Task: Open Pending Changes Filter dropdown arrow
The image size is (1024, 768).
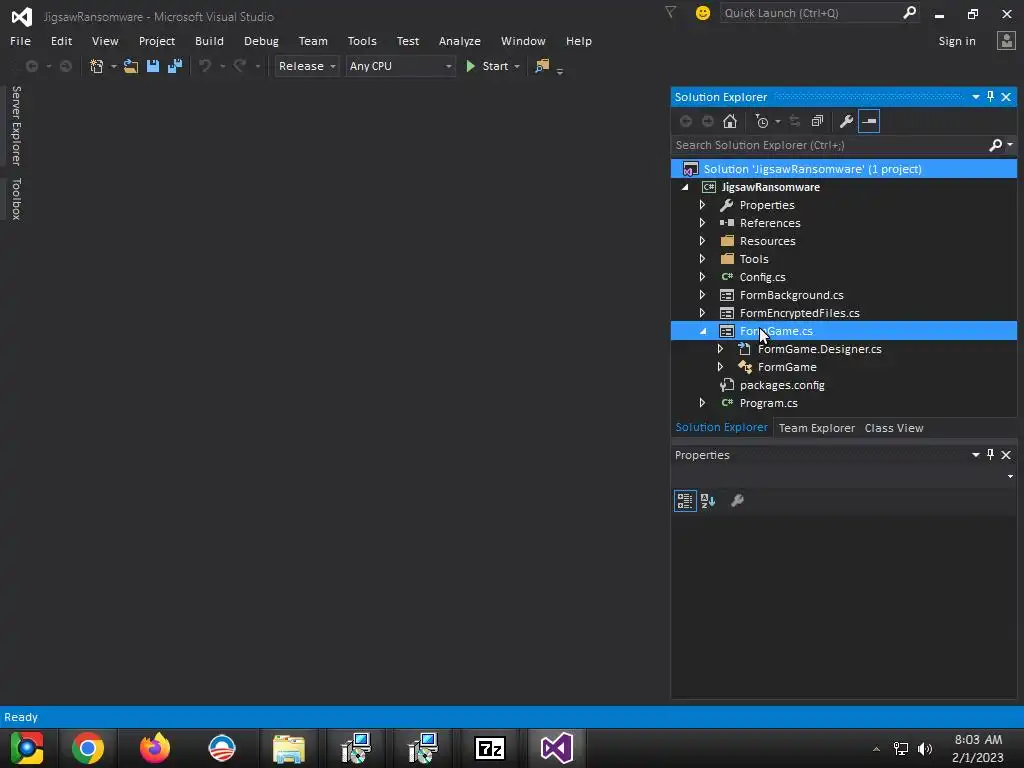Action: point(778,121)
